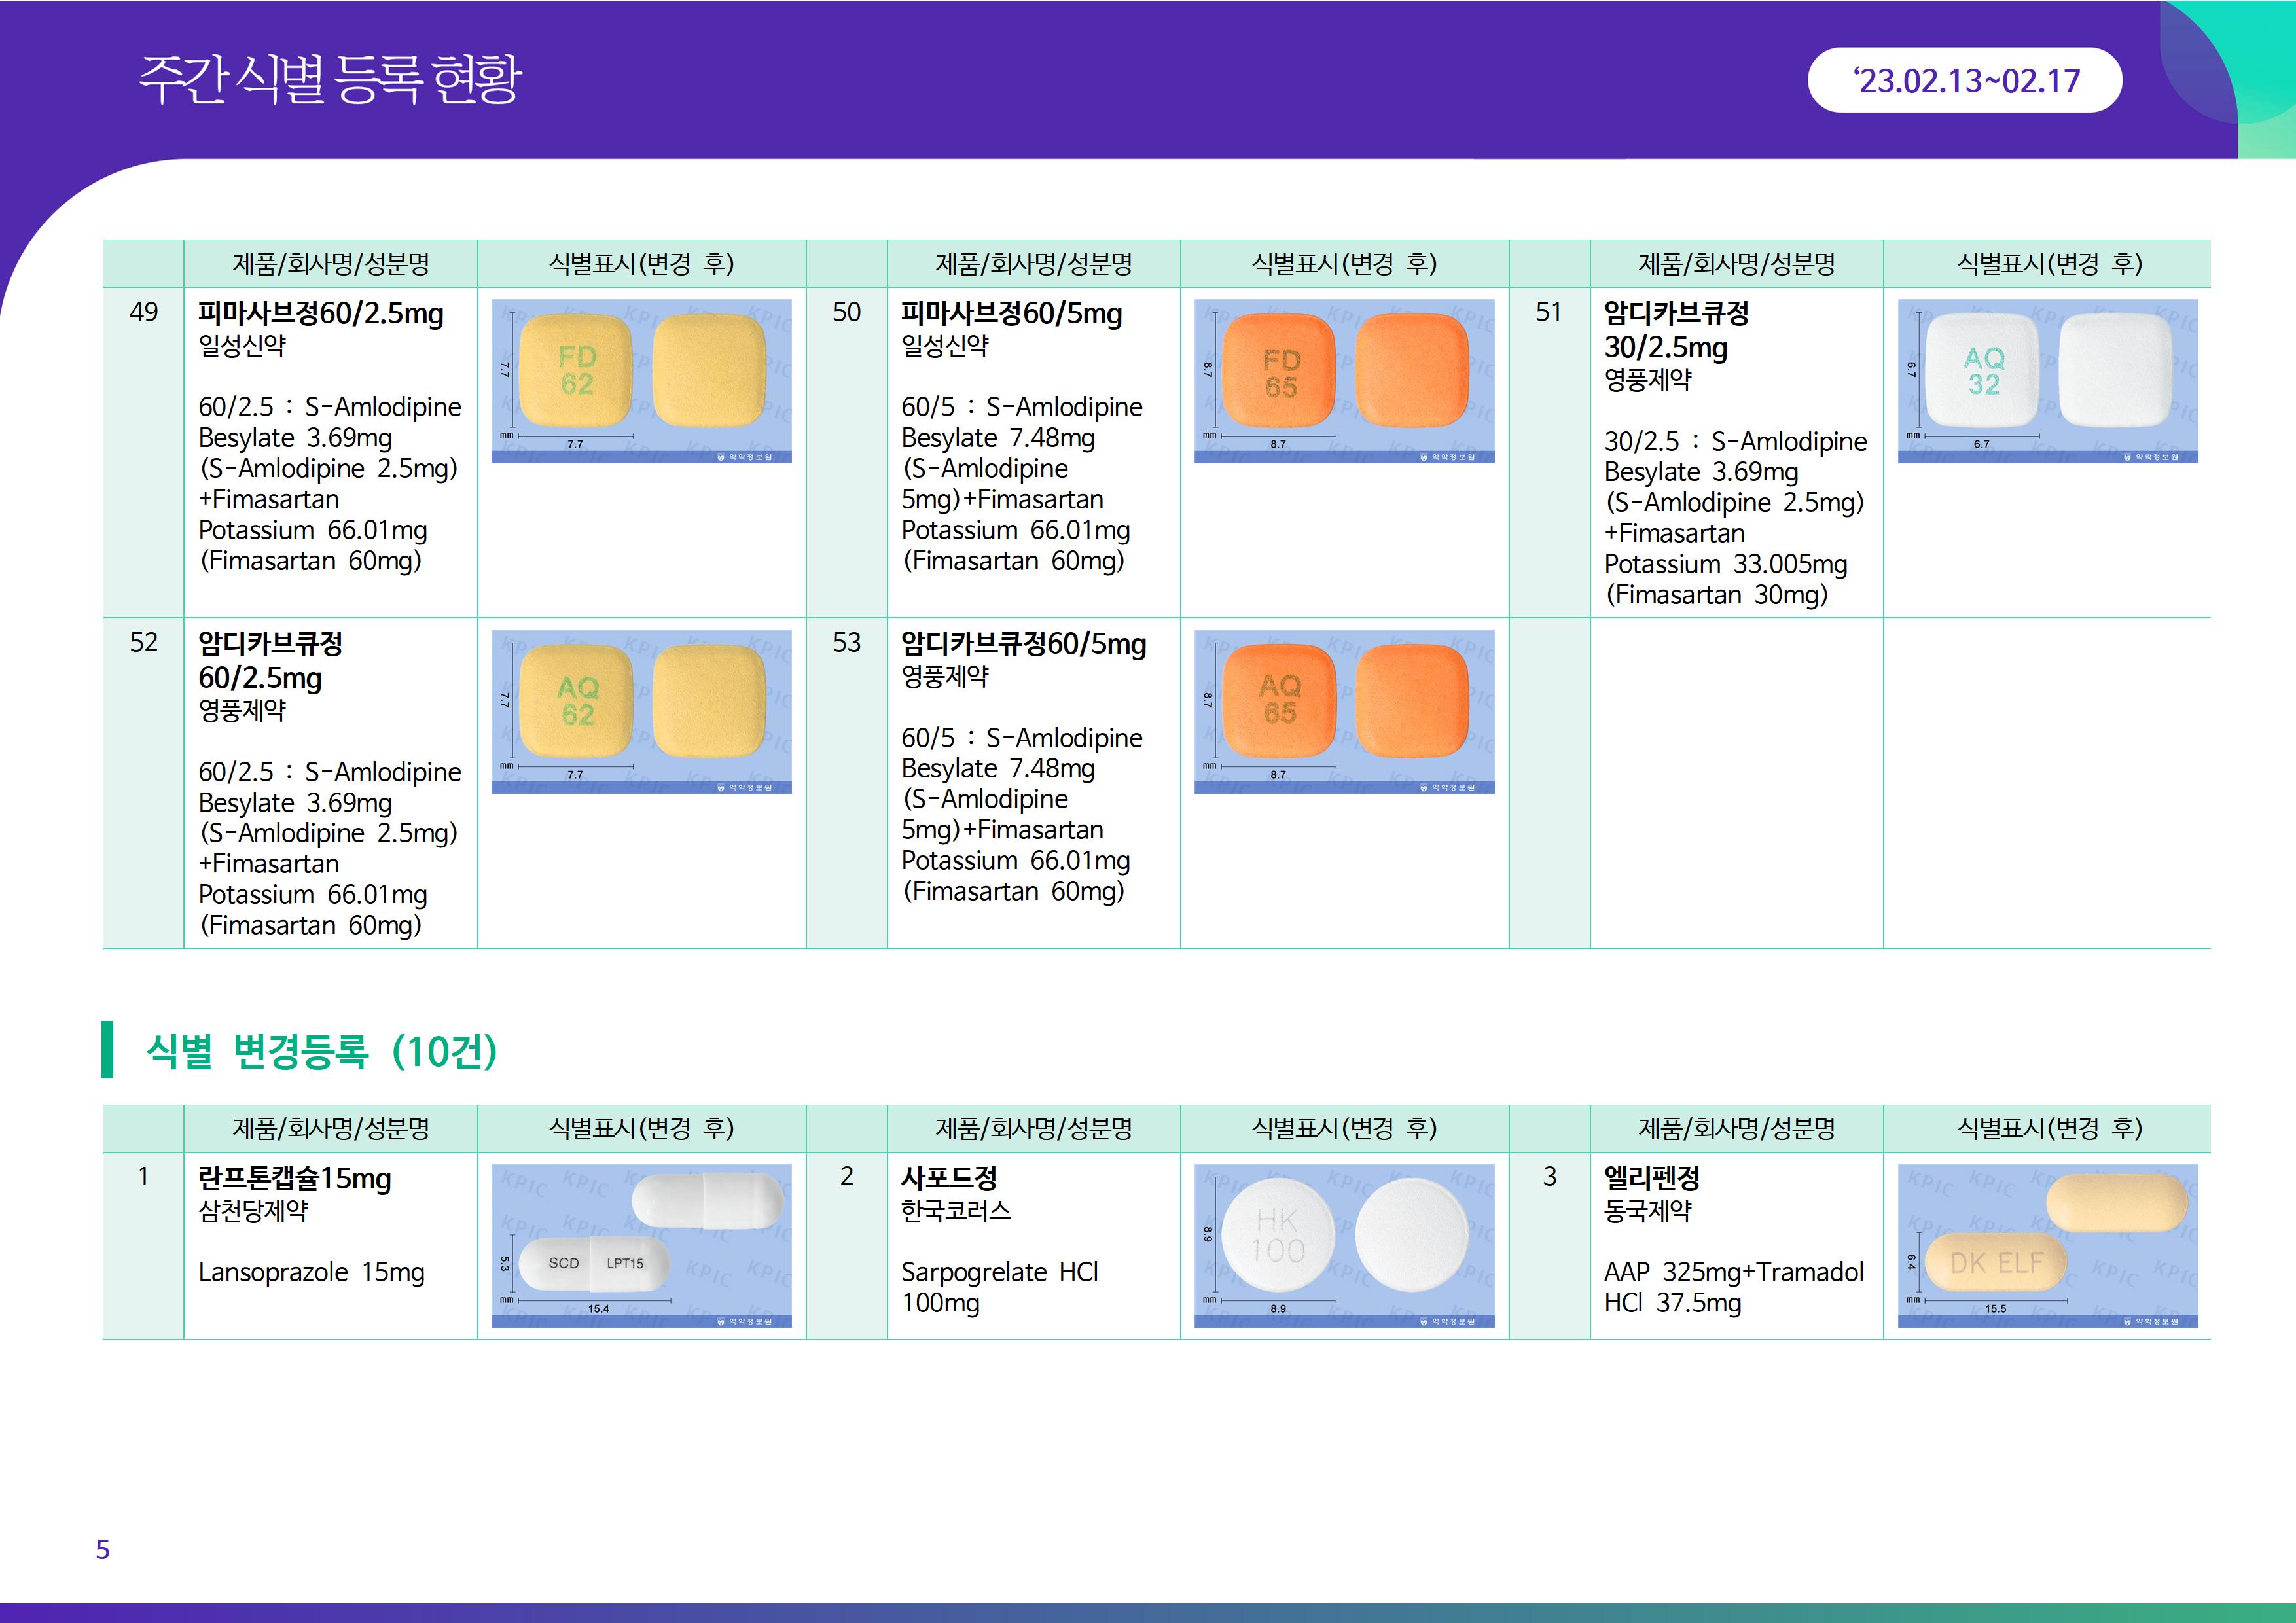
Task: Click the DK ELF oblong tablet image
Action: tap(2047, 1245)
